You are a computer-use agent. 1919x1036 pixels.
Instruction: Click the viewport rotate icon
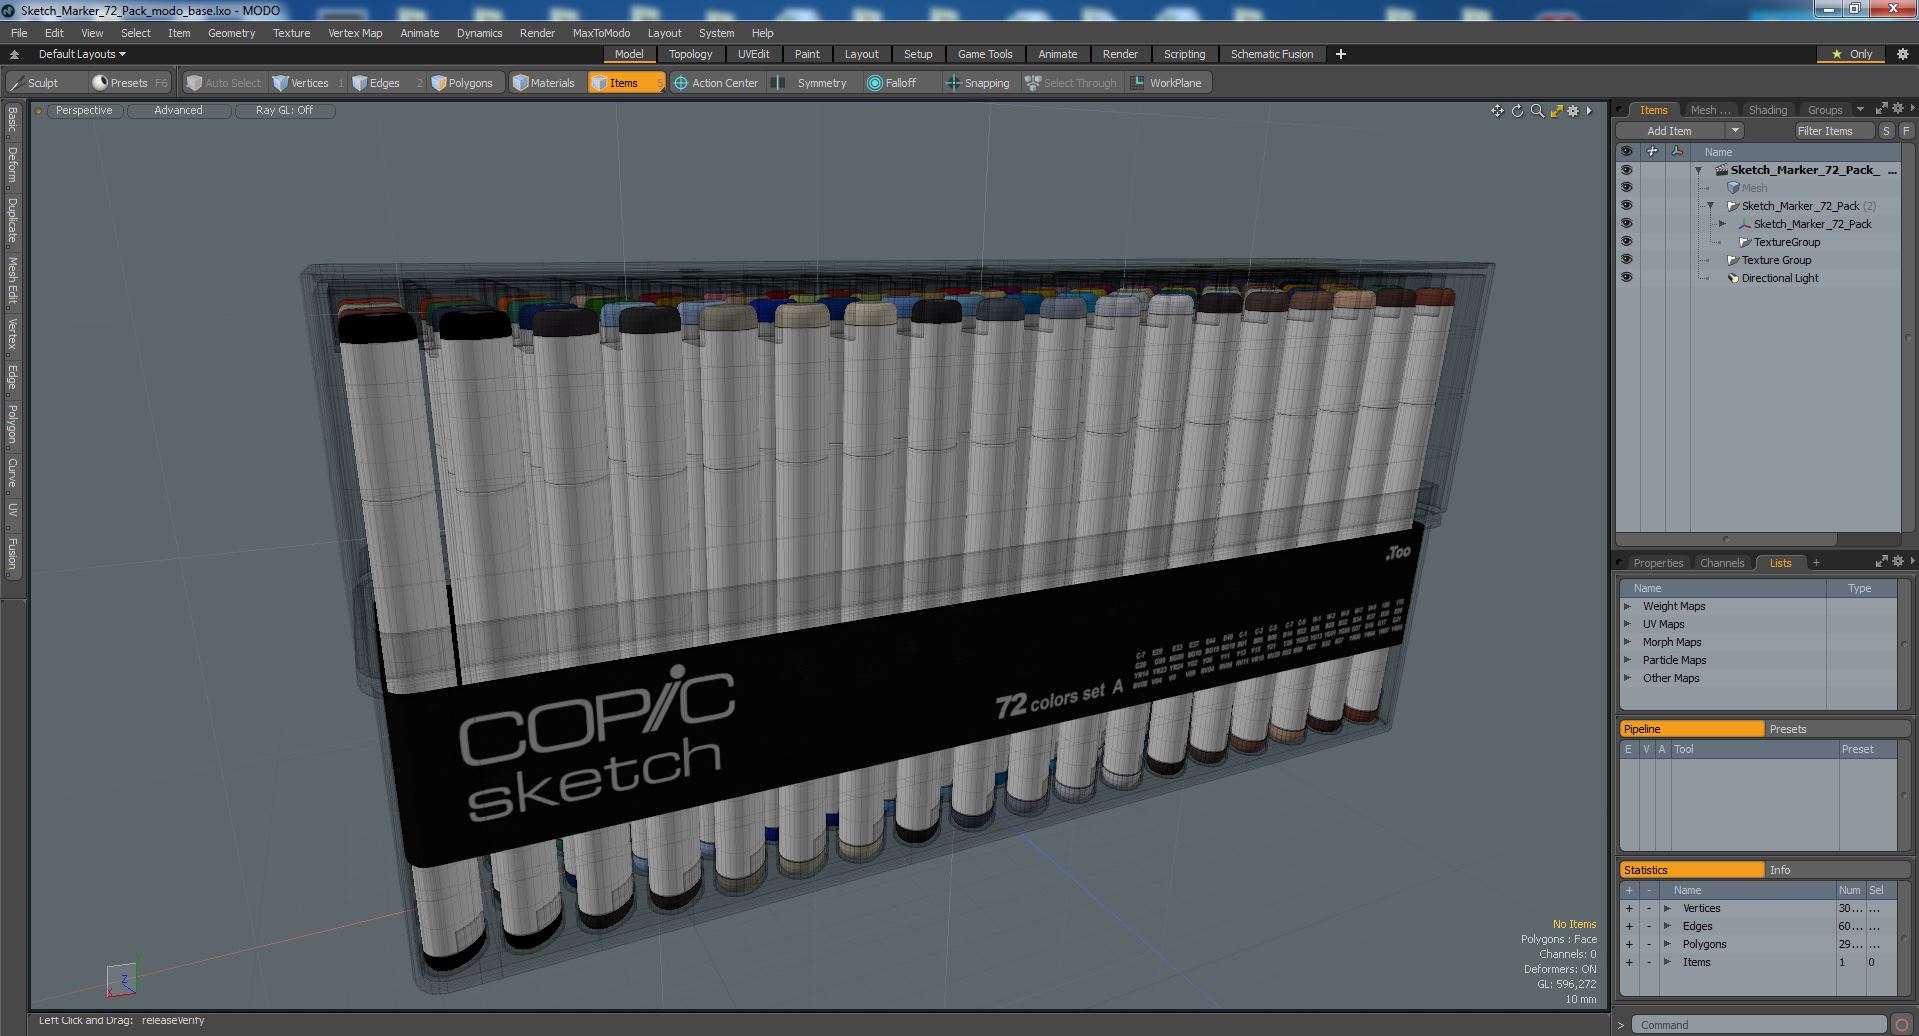pos(1517,111)
